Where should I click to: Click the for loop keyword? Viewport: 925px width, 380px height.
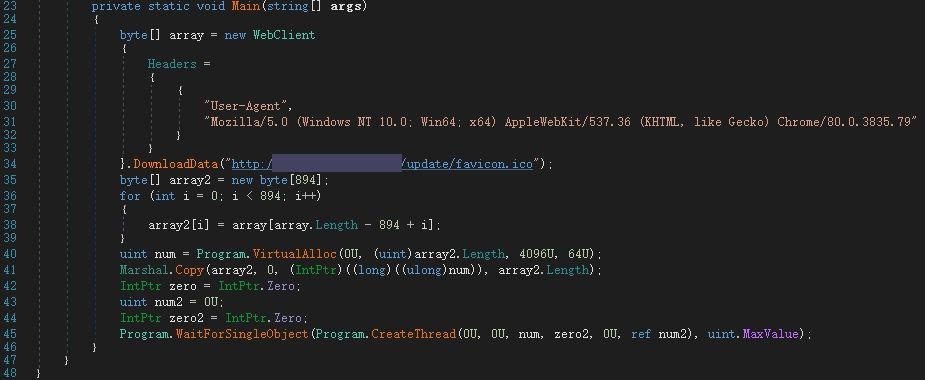tap(130, 196)
